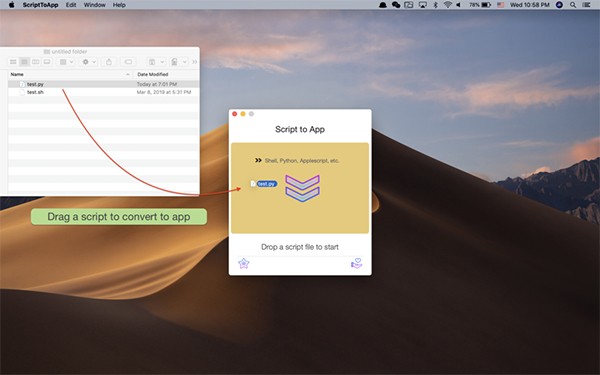Click the "Script to App" window title
This screenshot has height=375, width=600.
[300, 129]
